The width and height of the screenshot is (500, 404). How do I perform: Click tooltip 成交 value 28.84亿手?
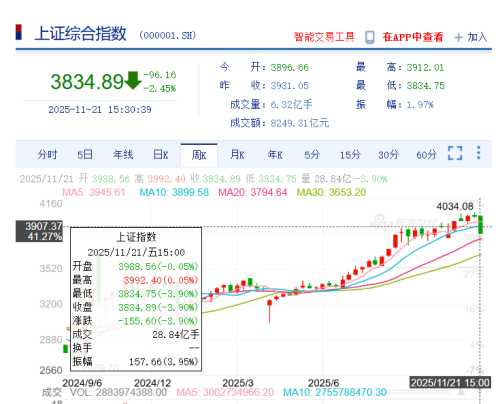point(176,334)
